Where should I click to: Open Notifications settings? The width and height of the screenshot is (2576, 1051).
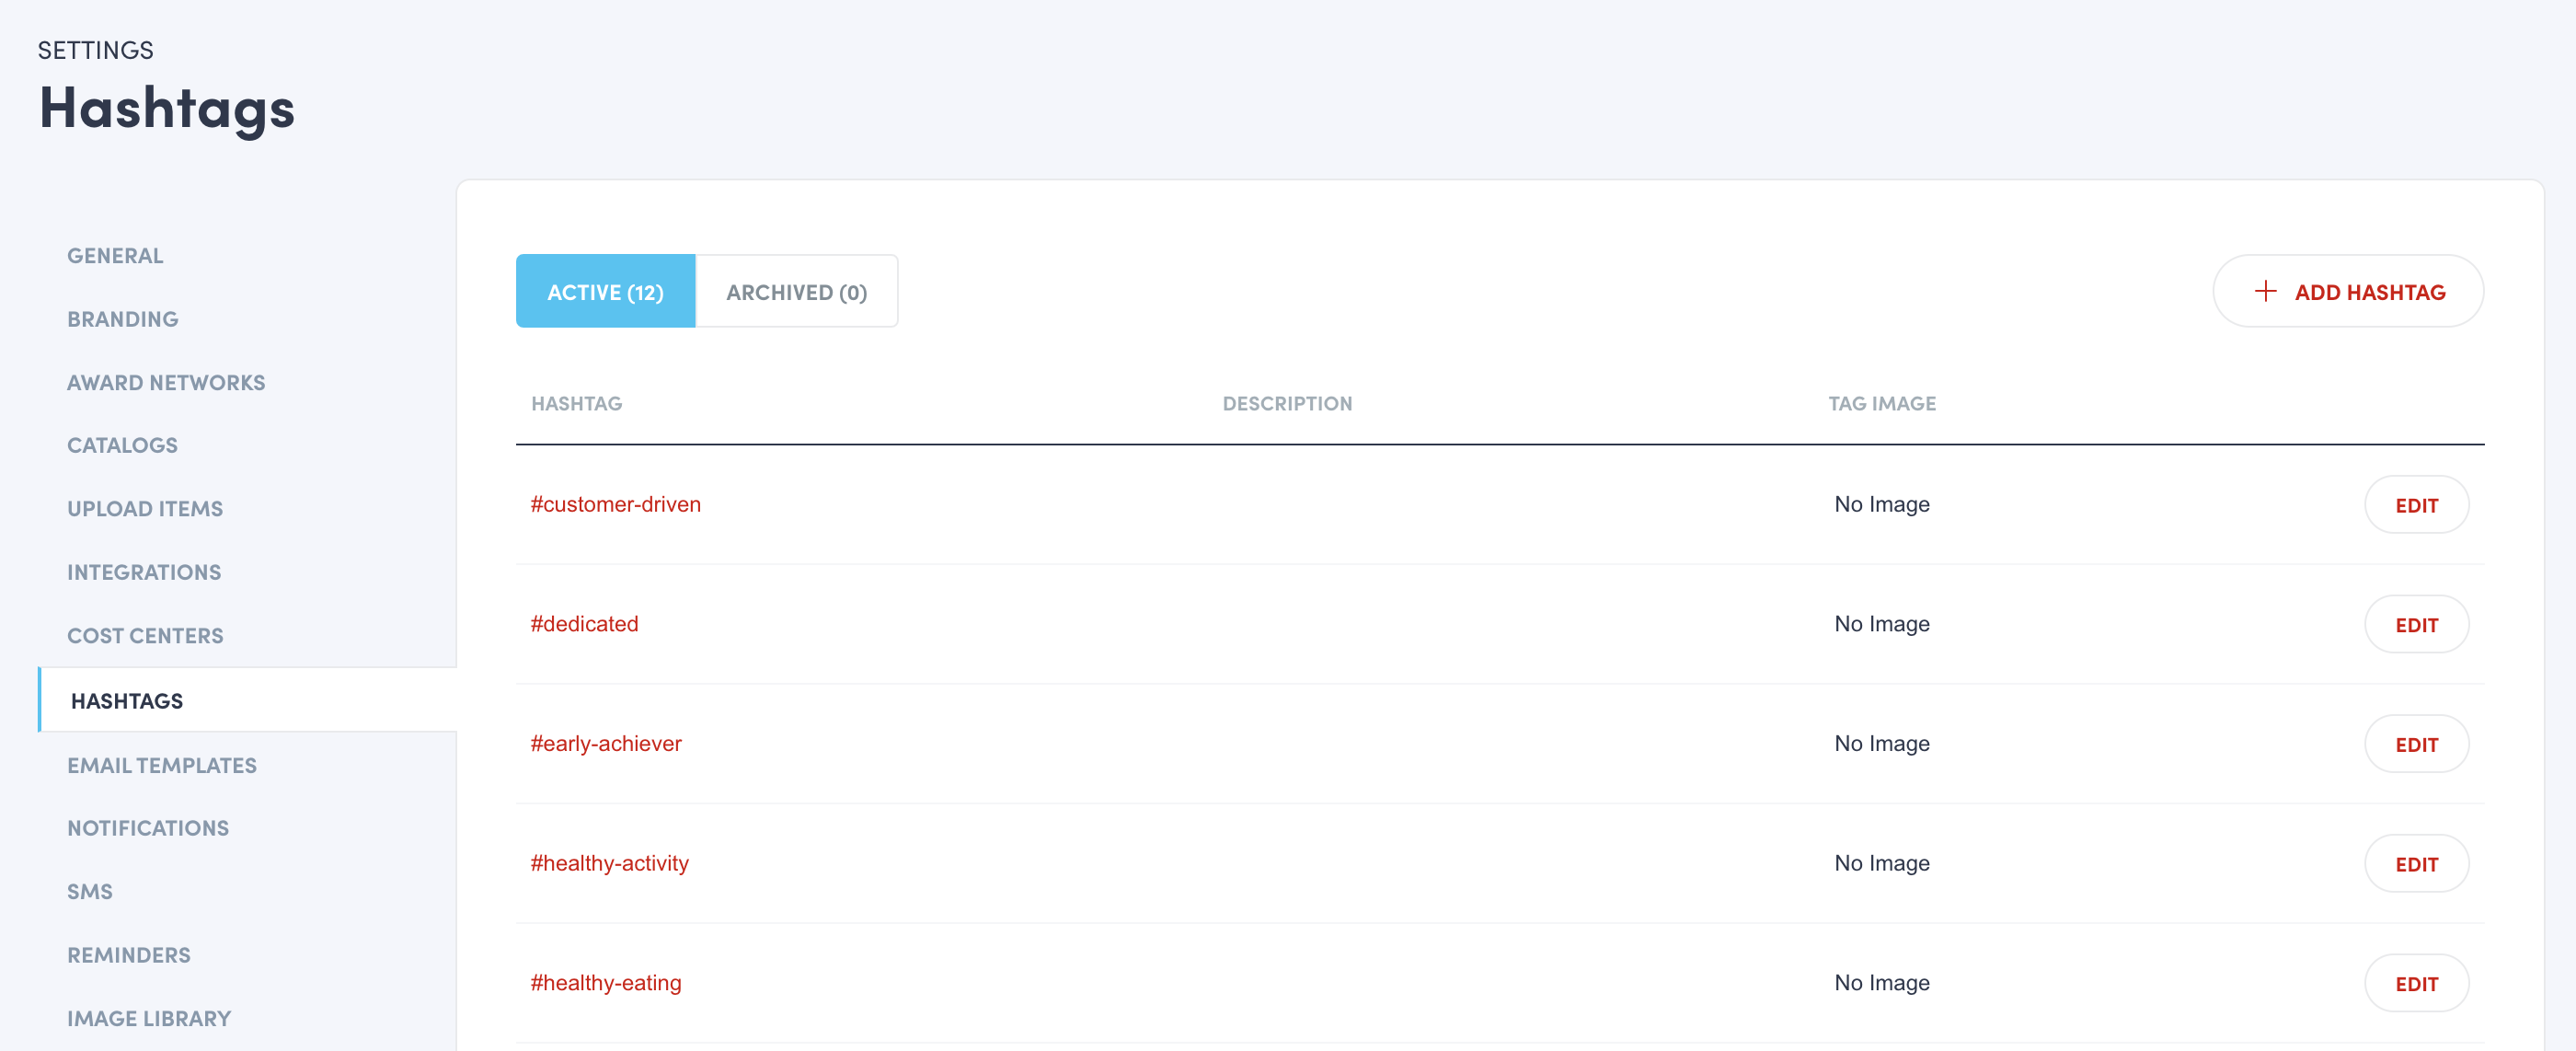point(148,828)
